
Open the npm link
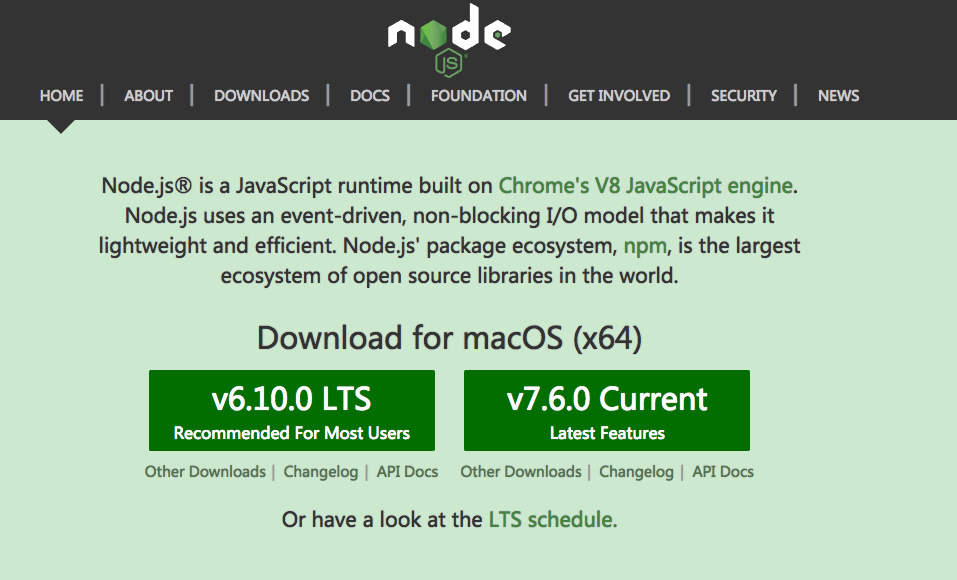click(x=645, y=246)
